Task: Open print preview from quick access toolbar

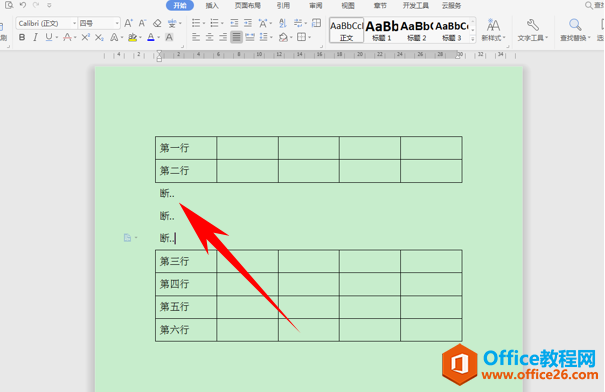Action: (9, 5)
